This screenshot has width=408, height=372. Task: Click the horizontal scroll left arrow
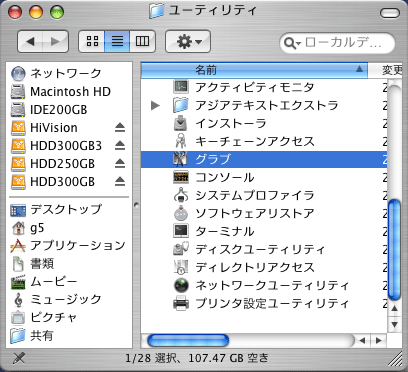pyautogui.click(x=362, y=341)
